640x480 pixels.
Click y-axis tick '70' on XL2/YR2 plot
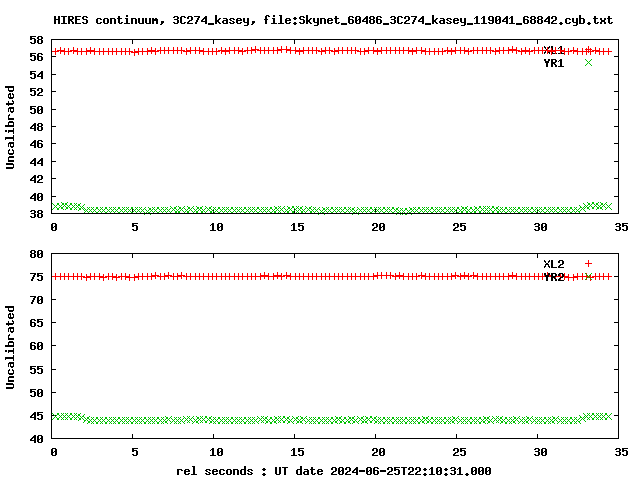[x=36, y=300]
